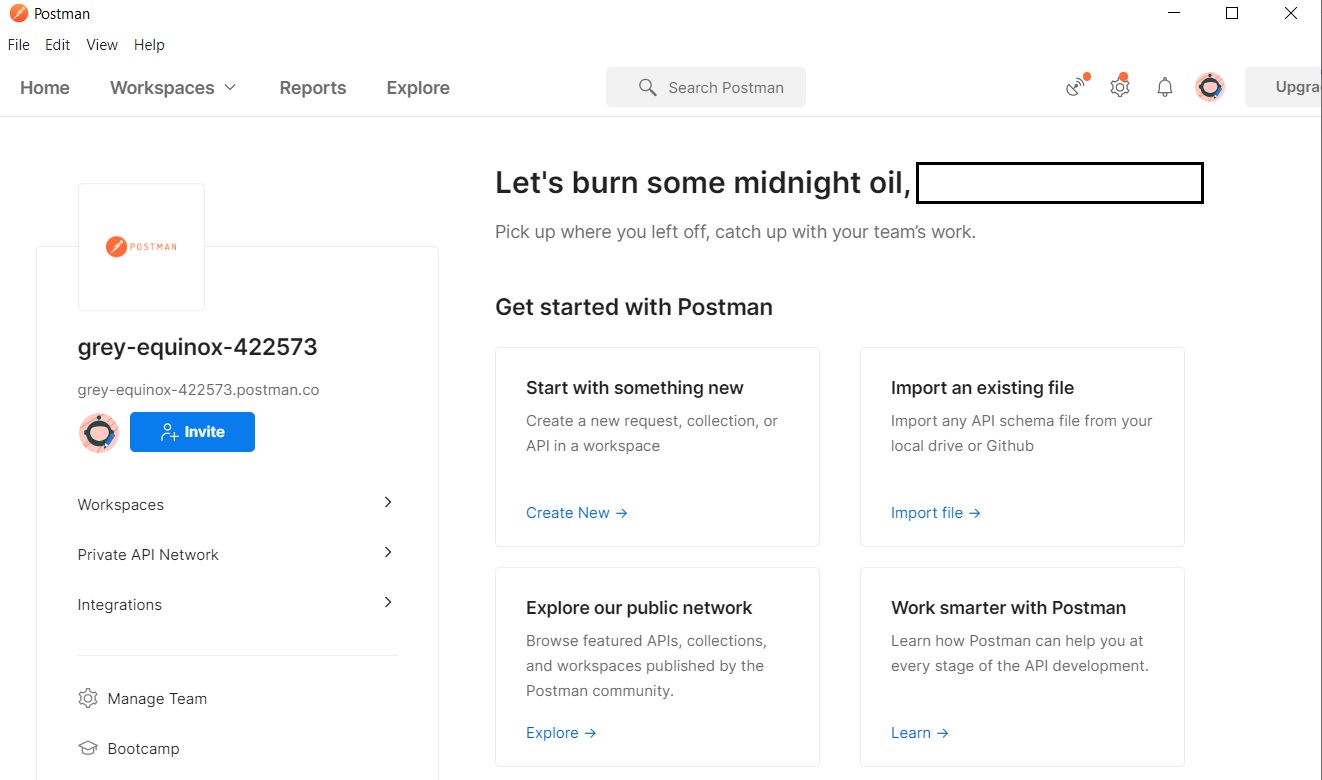
Task: Click the Upgrade button
Action: point(1284,88)
